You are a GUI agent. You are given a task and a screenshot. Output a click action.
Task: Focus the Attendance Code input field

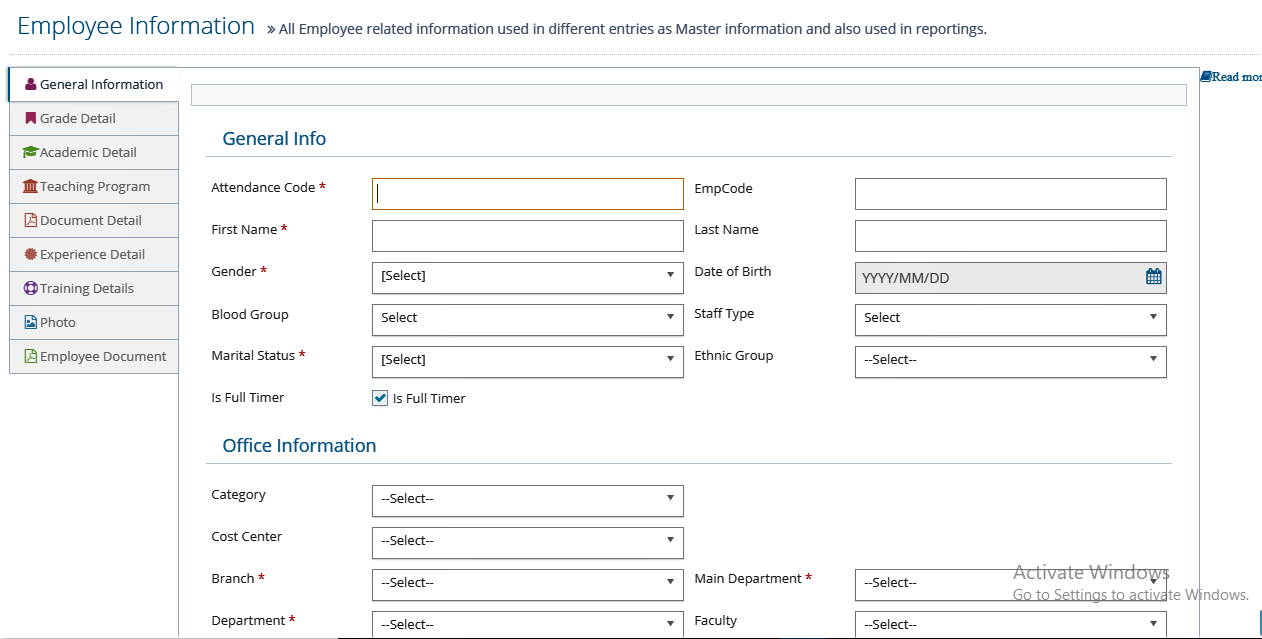pos(528,194)
